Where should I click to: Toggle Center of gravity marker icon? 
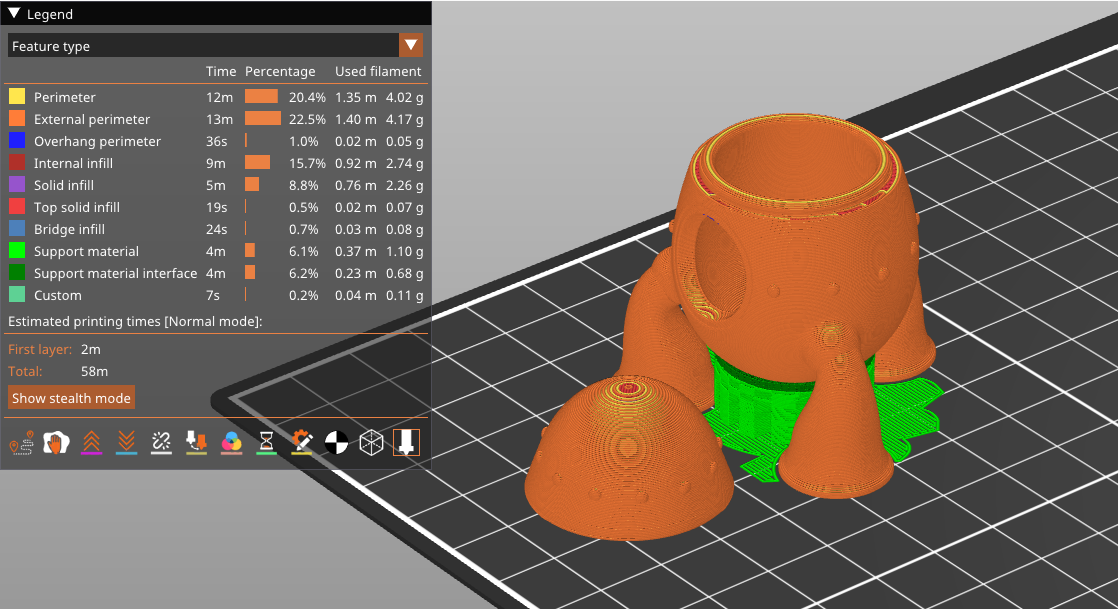[336, 443]
